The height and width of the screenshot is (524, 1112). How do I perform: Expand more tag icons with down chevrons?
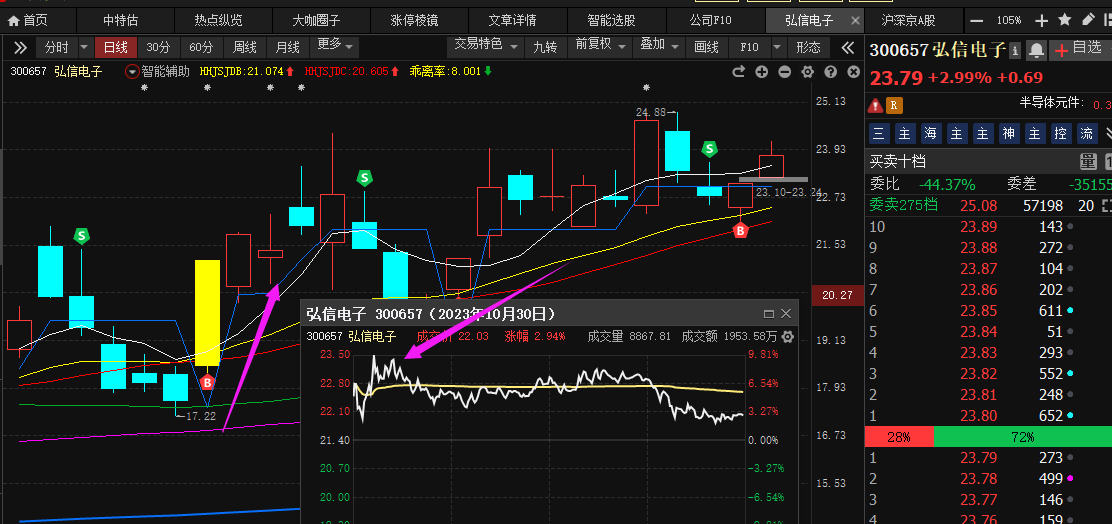[1108, 133]
